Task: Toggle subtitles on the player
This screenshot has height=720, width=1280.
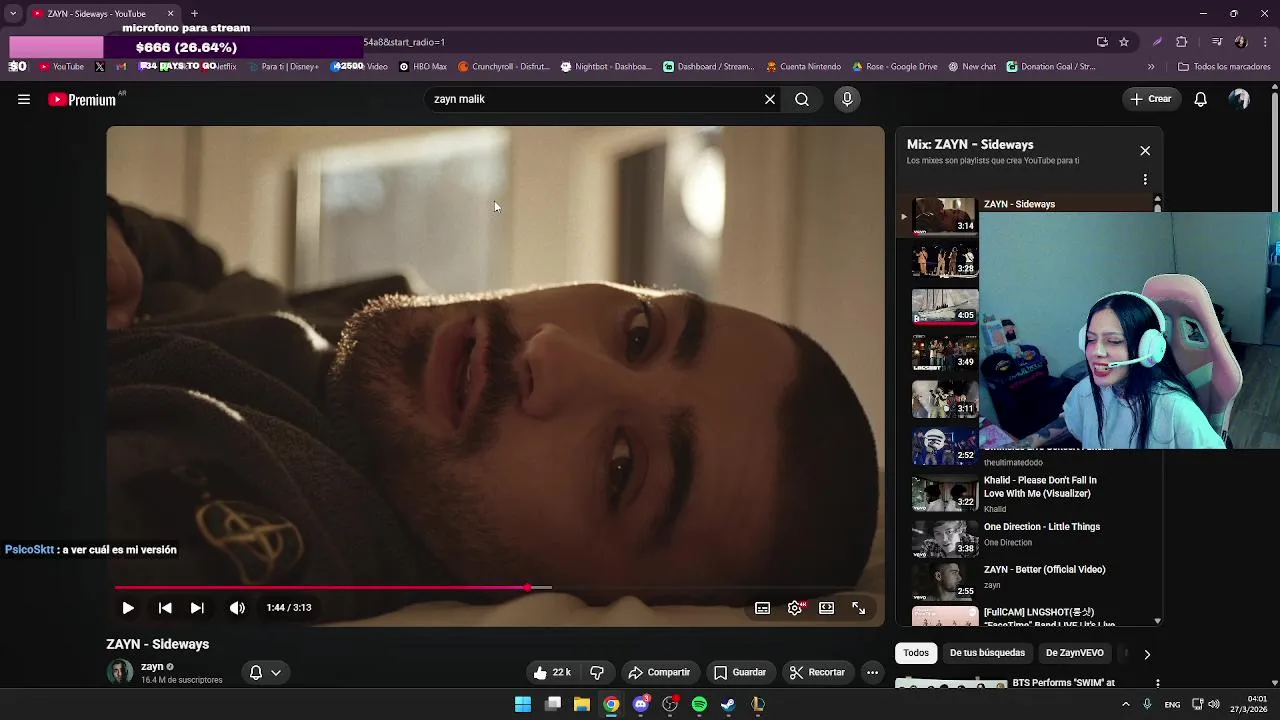Action: [x=762, y=607]
